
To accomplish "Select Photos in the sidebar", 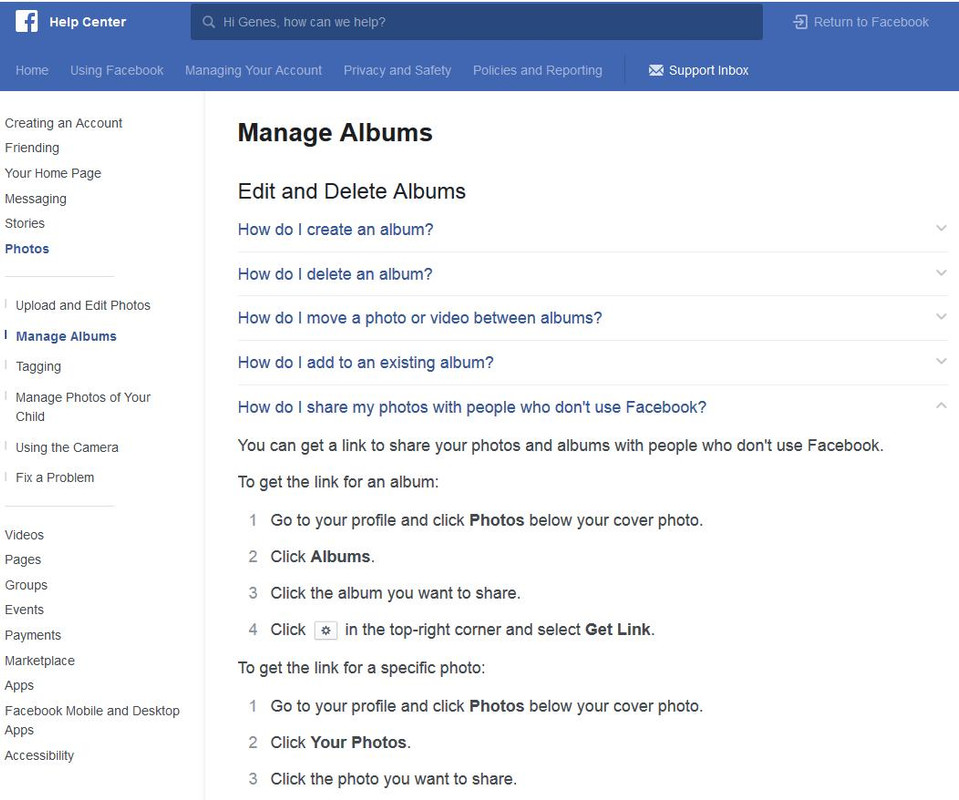I will [x=27, y=248].
